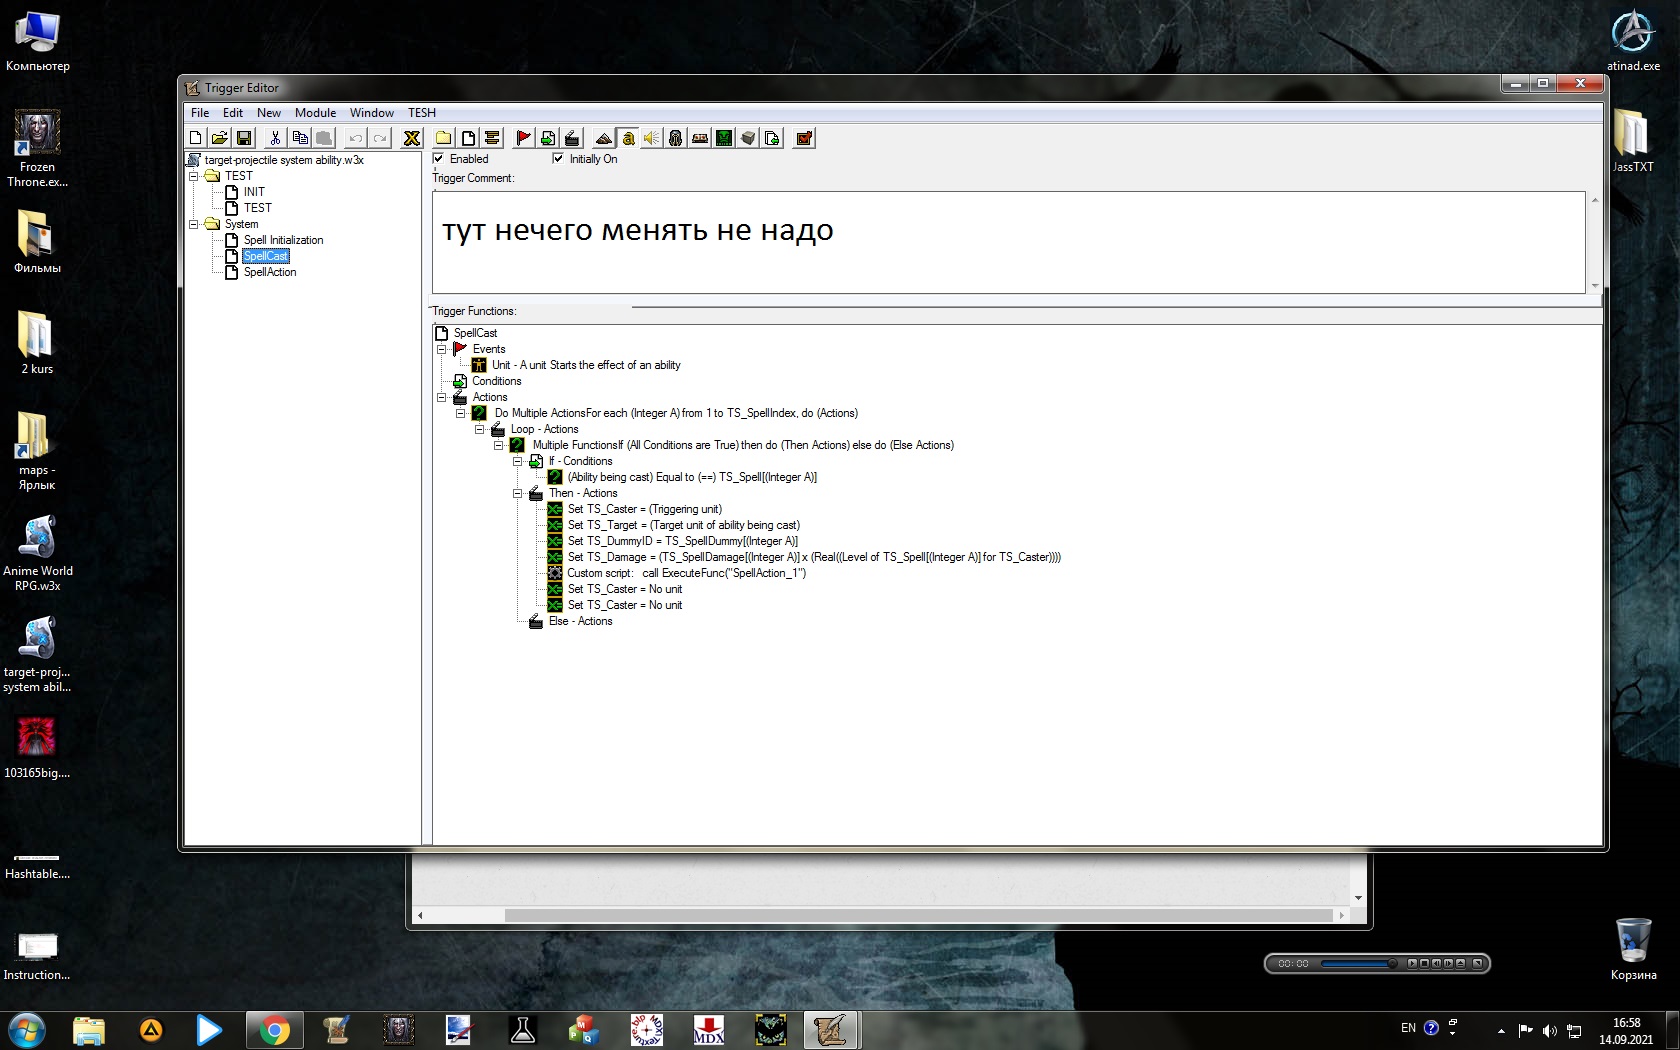The height and width of the screenshot is (1050, 1680).
Task: Create a New Category with the folder icon
Action: click(x=443, y=138)
